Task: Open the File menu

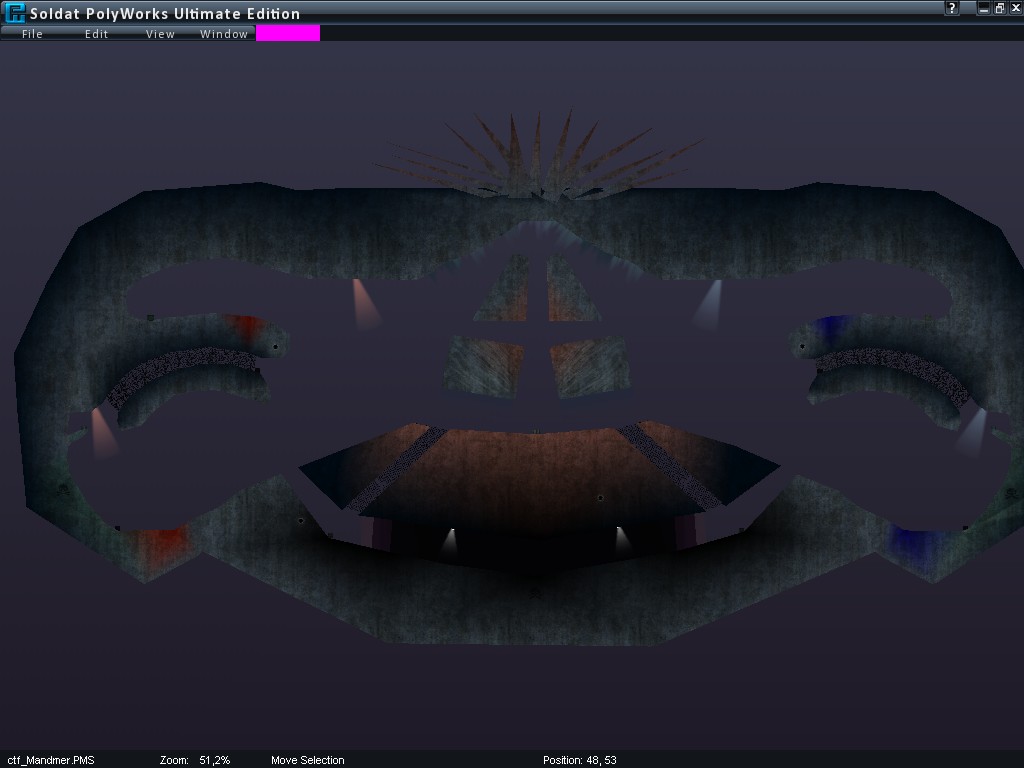Action: pos(32,34)
